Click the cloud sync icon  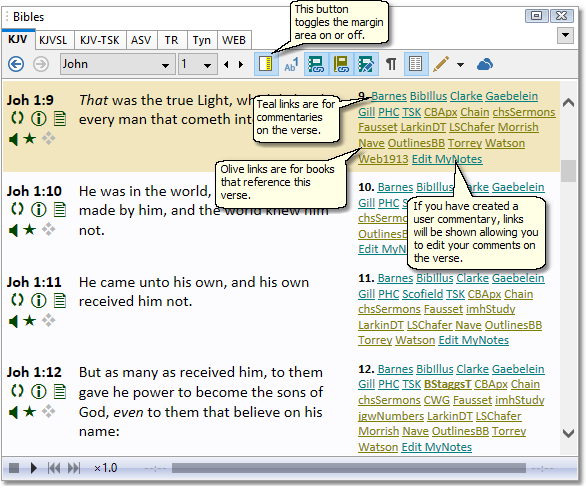point(485,64)
